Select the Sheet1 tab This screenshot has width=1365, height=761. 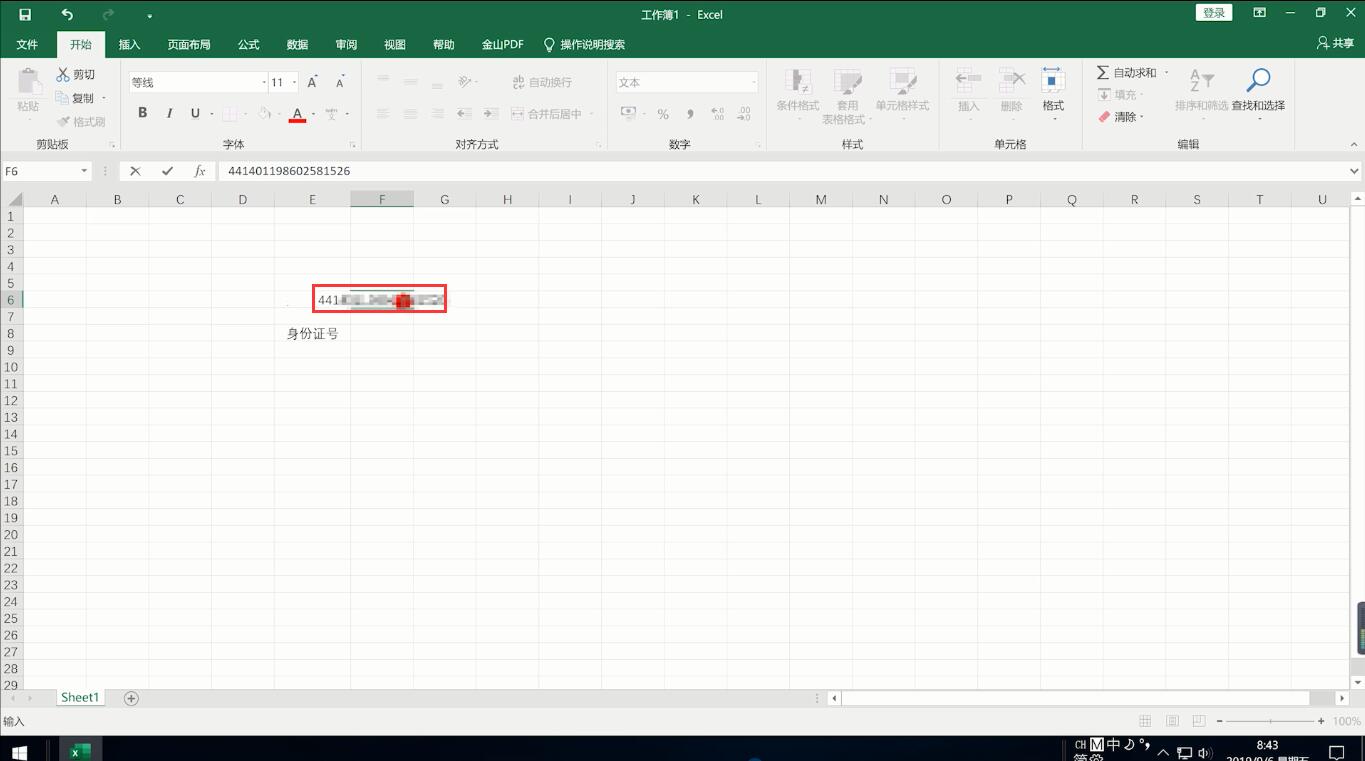pyautogui.click(x=80, y=697)
